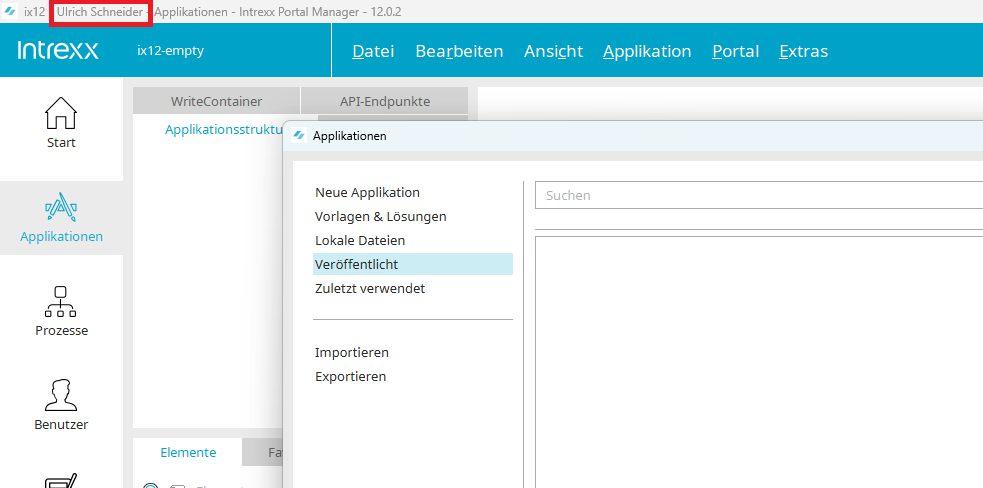Switch to the WriteContainer tab
Viewport: 983px width, 488px height.
pos(216,101)
